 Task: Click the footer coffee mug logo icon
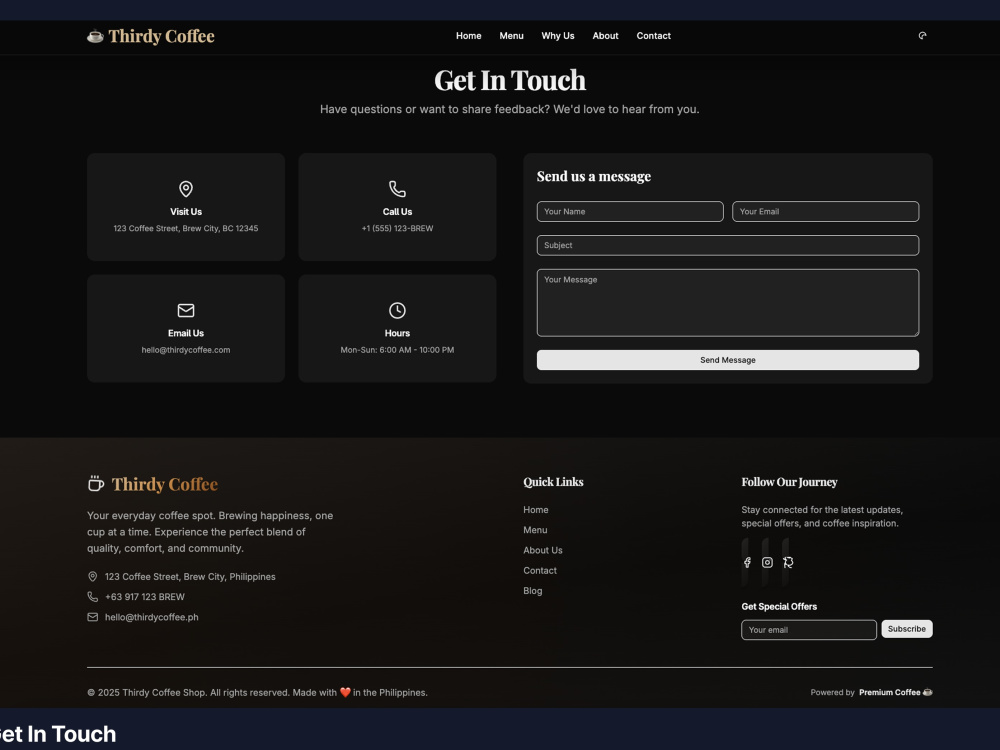(96, 483)
